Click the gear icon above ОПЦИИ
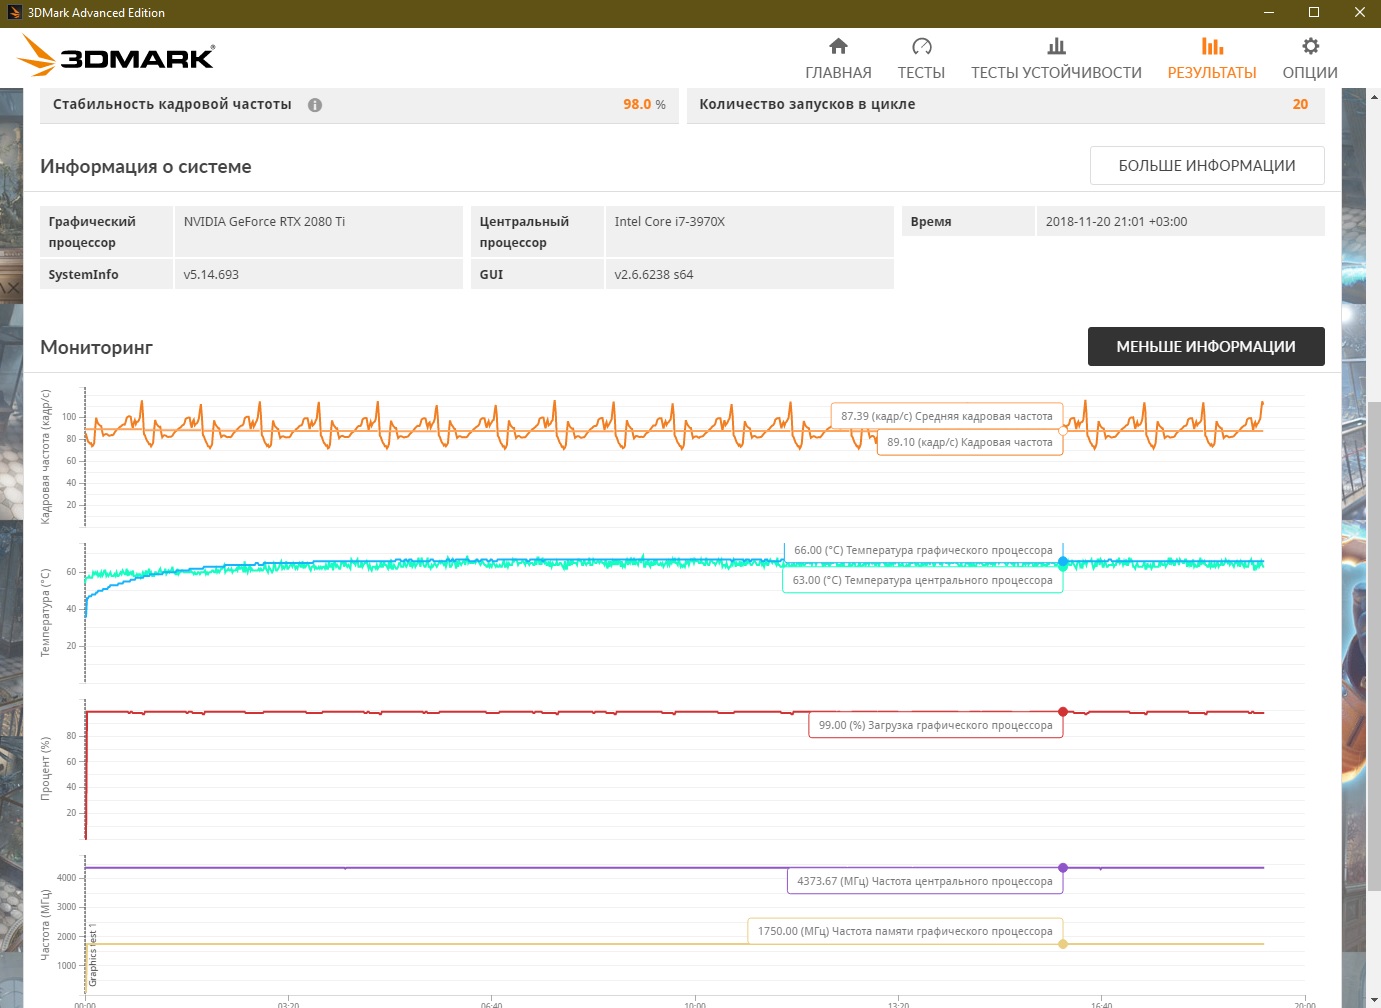This screenshot has width=1381, height=1008. 1310,46
